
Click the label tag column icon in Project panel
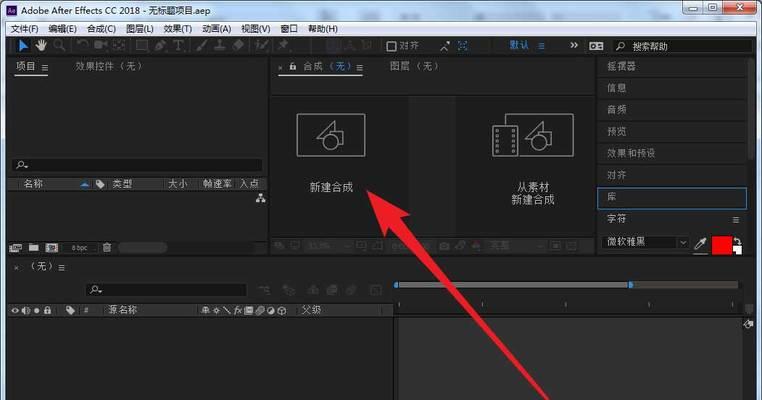pyautogui.click(x=100, y=184)
